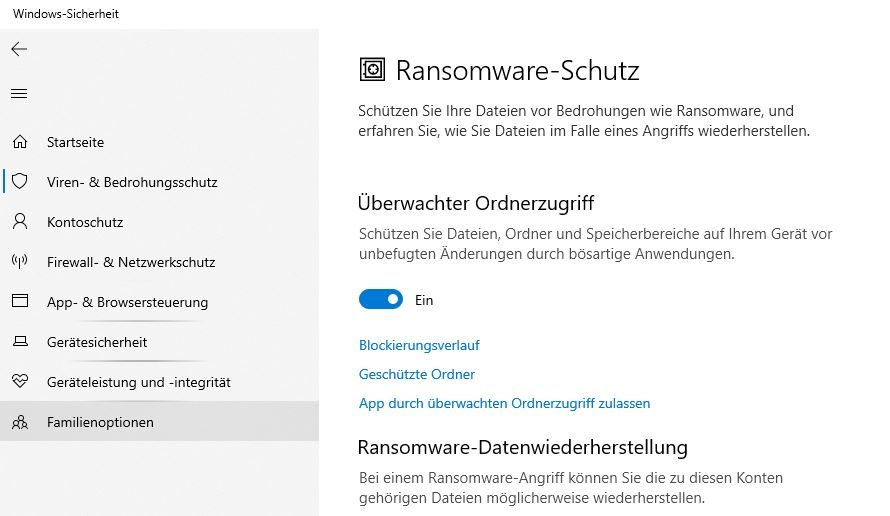Open the Blockierungsverlauf link
The width and height of the screenshot is (890, 516).
coord(419,345)
